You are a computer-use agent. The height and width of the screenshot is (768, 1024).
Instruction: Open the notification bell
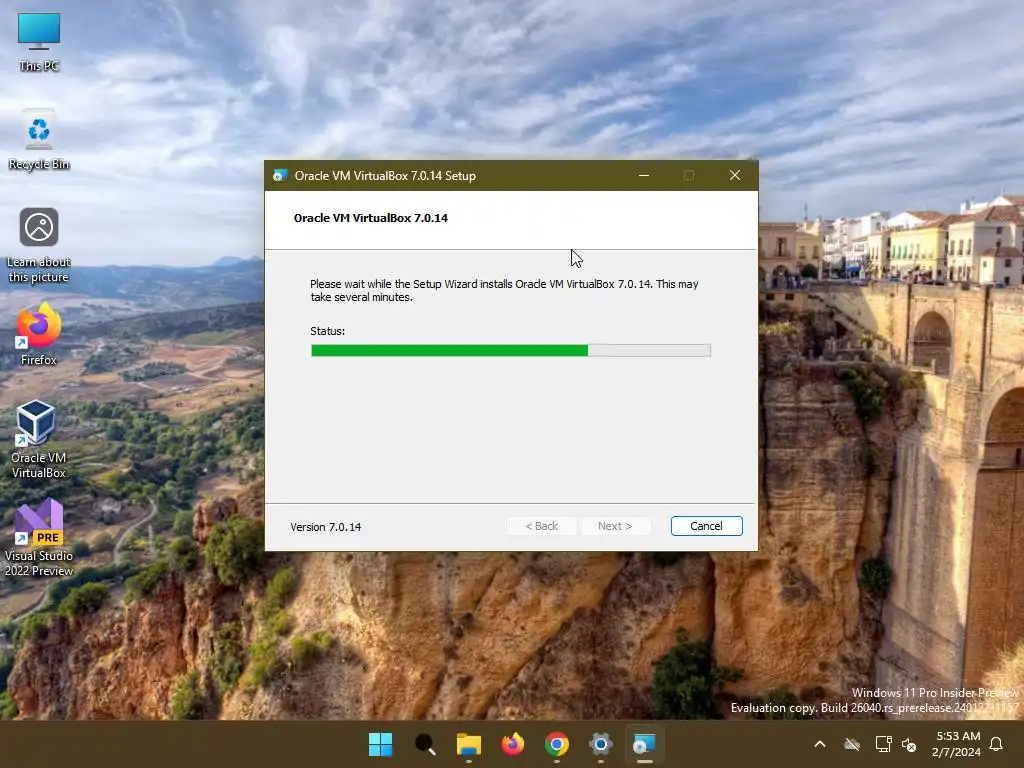(x=997, y=744)
